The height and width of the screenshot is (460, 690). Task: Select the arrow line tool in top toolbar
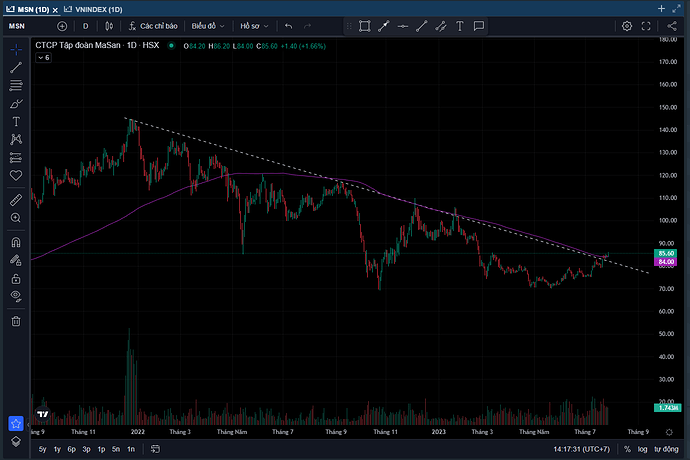384,26
